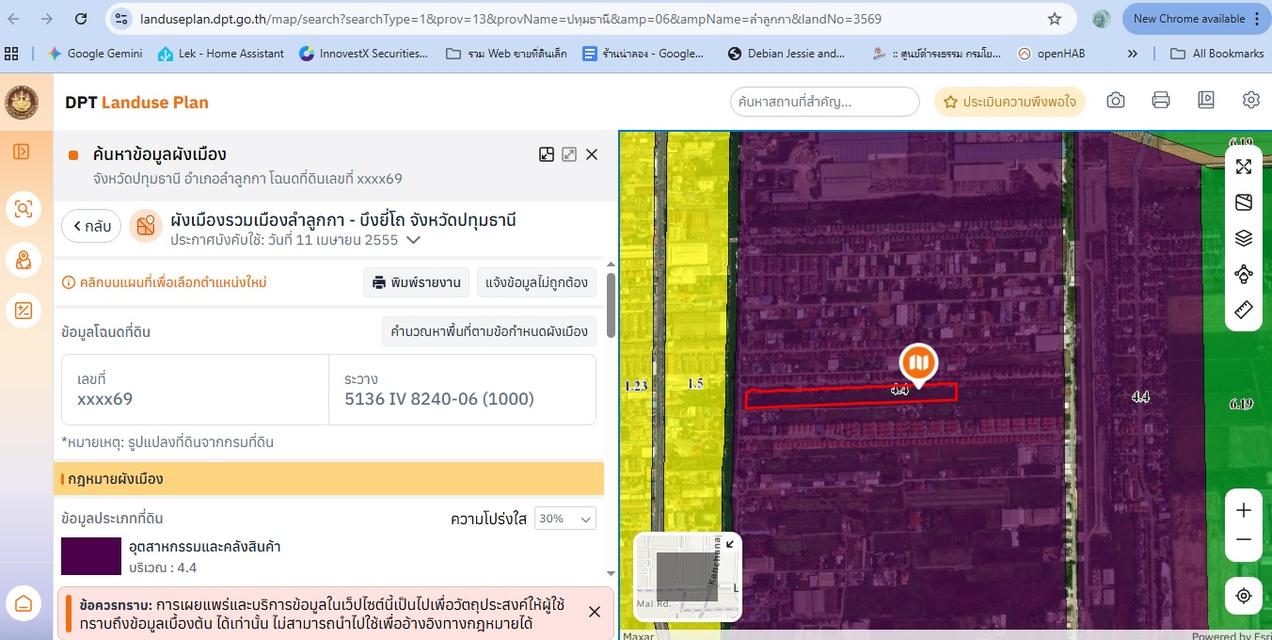Screen dimensions: 1272x640
Task: Expand the overview minimap arrow
Action: [x=729, y=544]
